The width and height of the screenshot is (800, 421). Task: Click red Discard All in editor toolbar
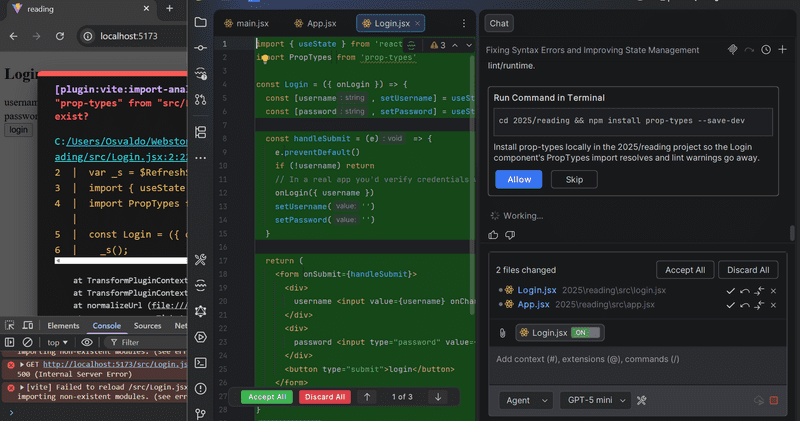(325, 397)
